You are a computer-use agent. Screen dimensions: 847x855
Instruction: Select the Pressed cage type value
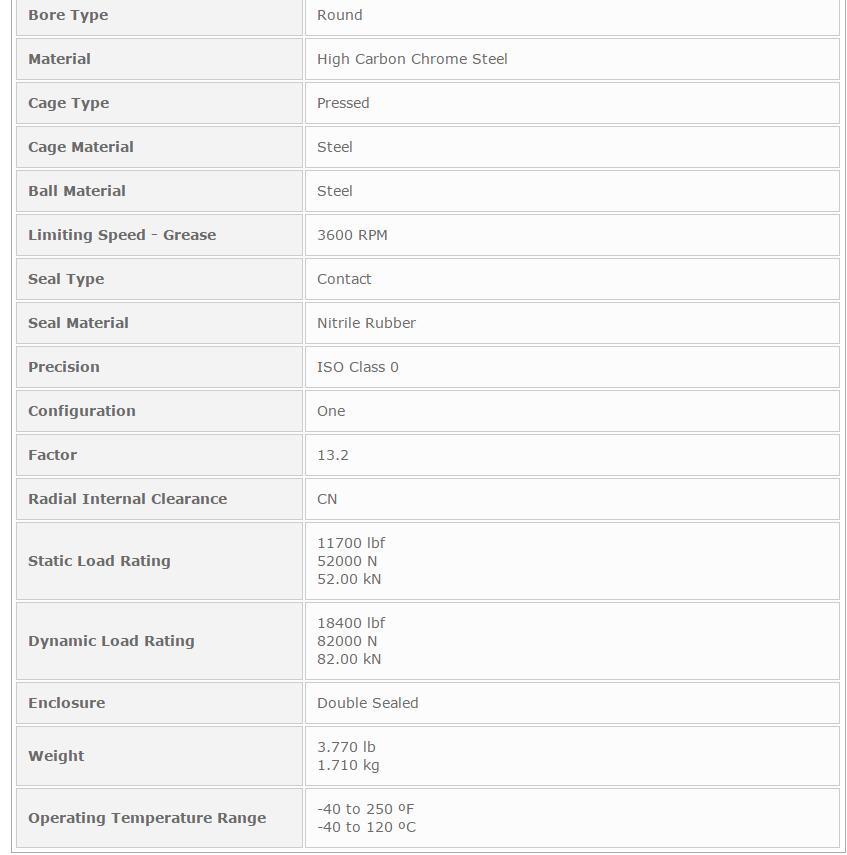click(343, 103)
